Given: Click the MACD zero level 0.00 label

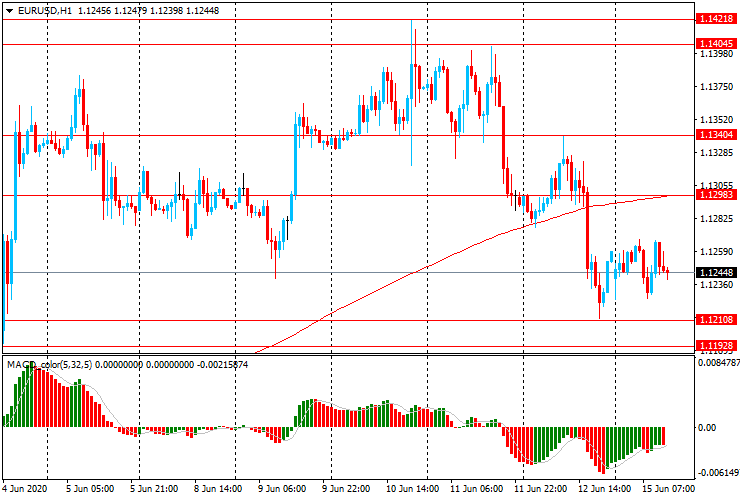Looking at the screenshot, I should pyautogui.click(x=706, y=428).
